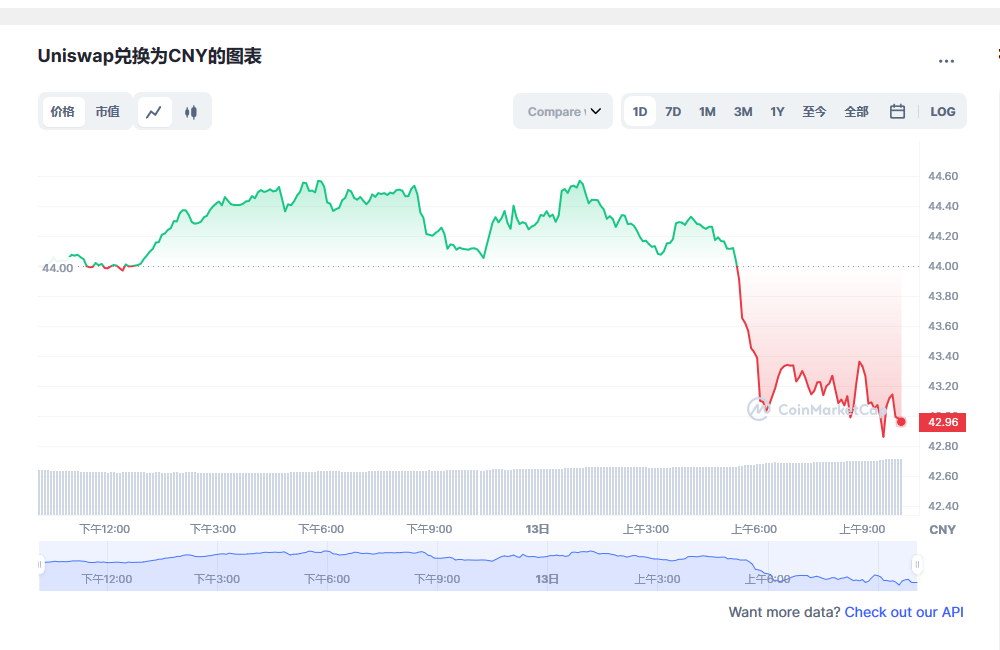The height and width of the screenshot is (650, 1000).
Task: Click the 上午3:00 label in the range navigator
Action: pos(658,579)
